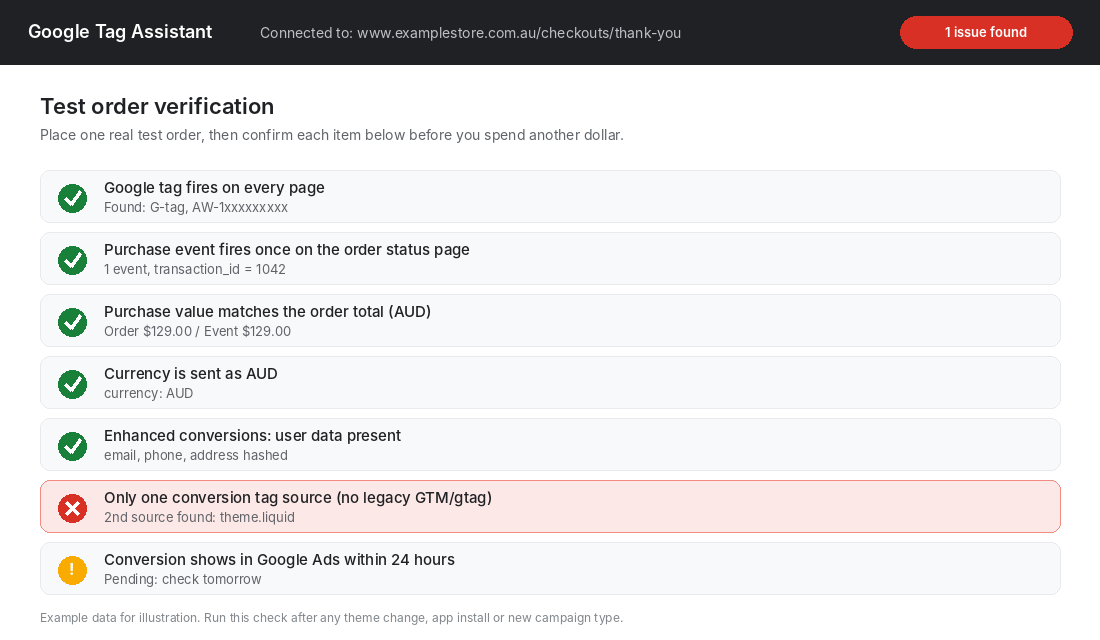This screenshot has height=640, width=1100.
Task: Select 'Currency is sent as AUD' title
Action: (x=191, y=373)
